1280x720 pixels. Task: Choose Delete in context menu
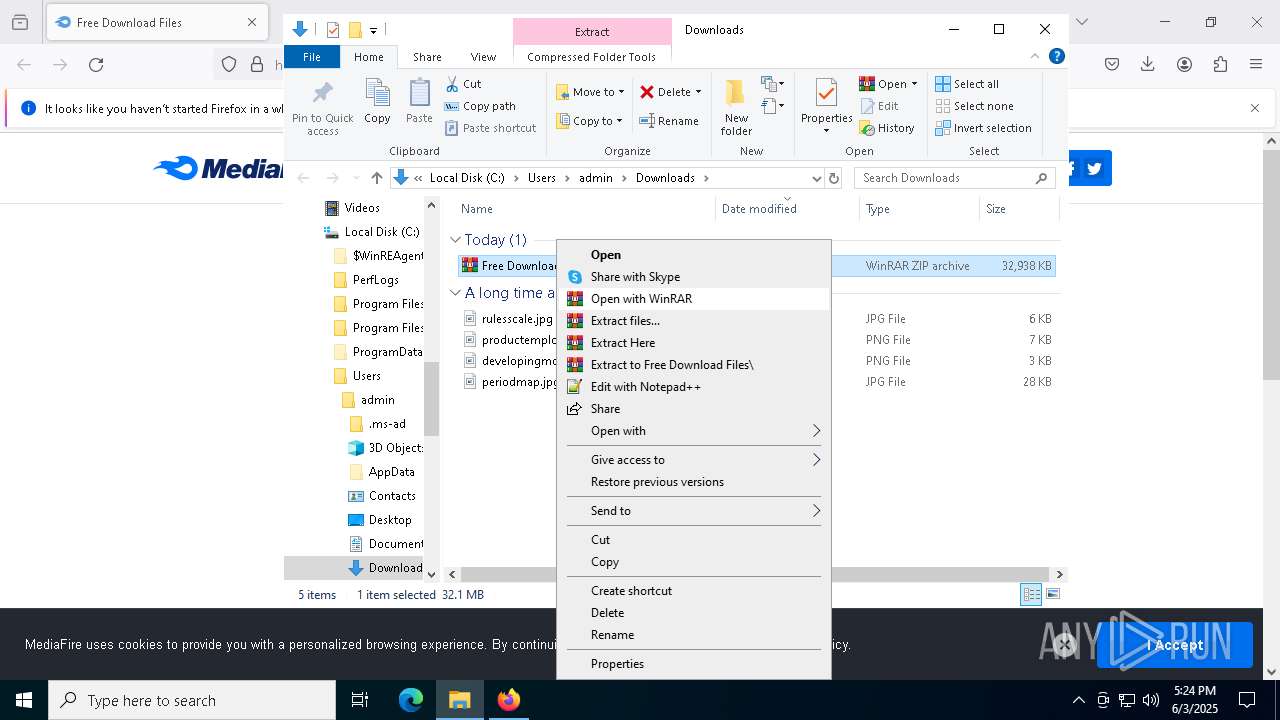pyautogui.click(x=694, y=613)
